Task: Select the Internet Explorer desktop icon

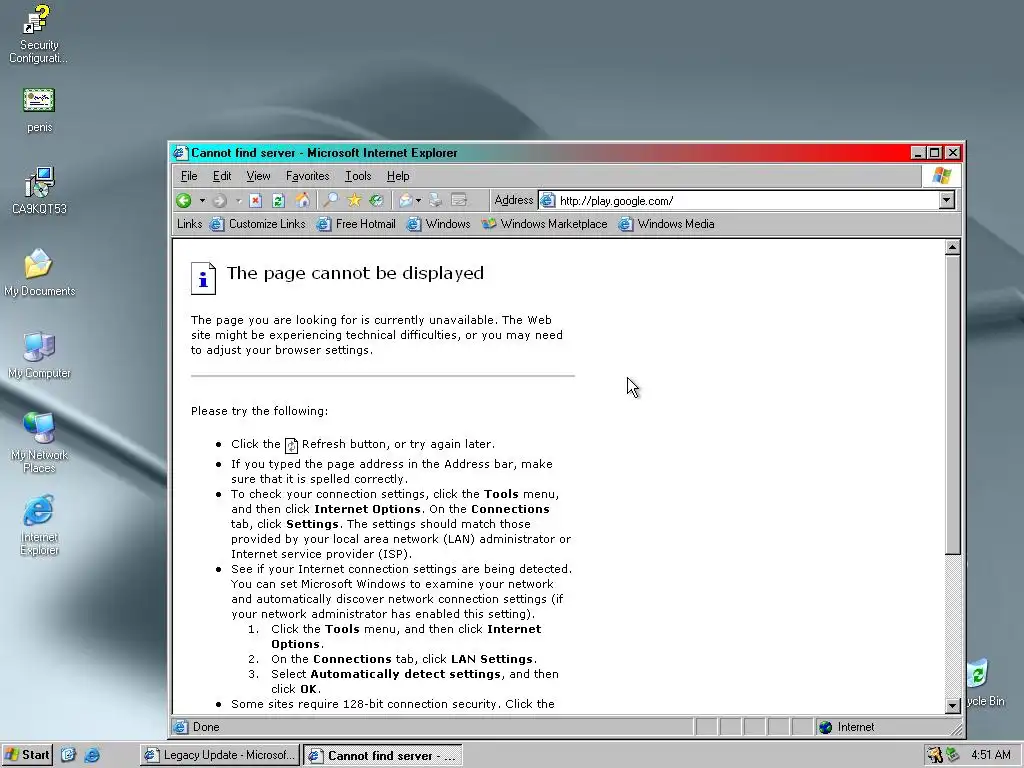Action: pos(39,525)
